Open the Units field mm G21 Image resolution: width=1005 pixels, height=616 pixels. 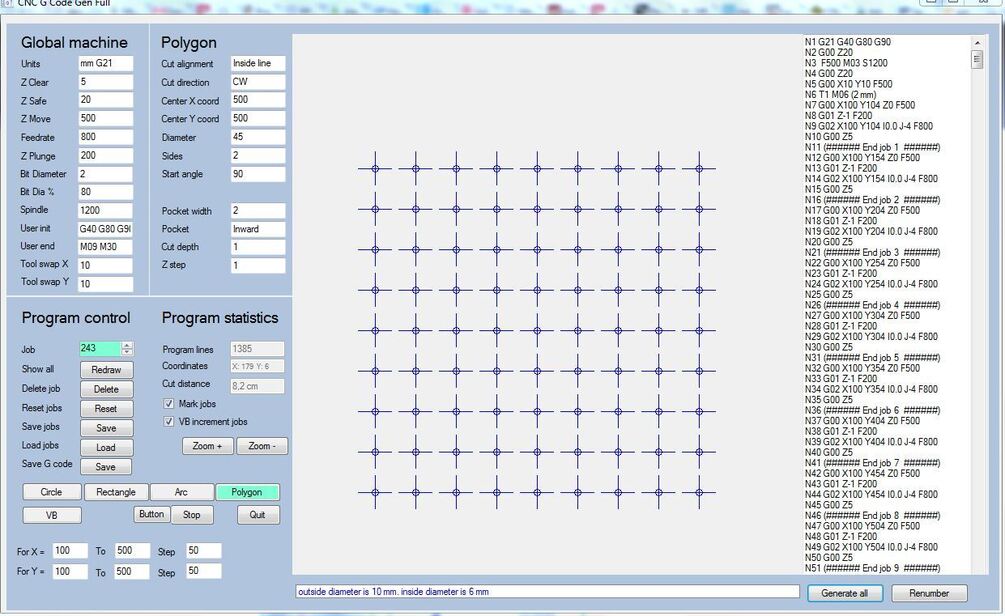105,63
